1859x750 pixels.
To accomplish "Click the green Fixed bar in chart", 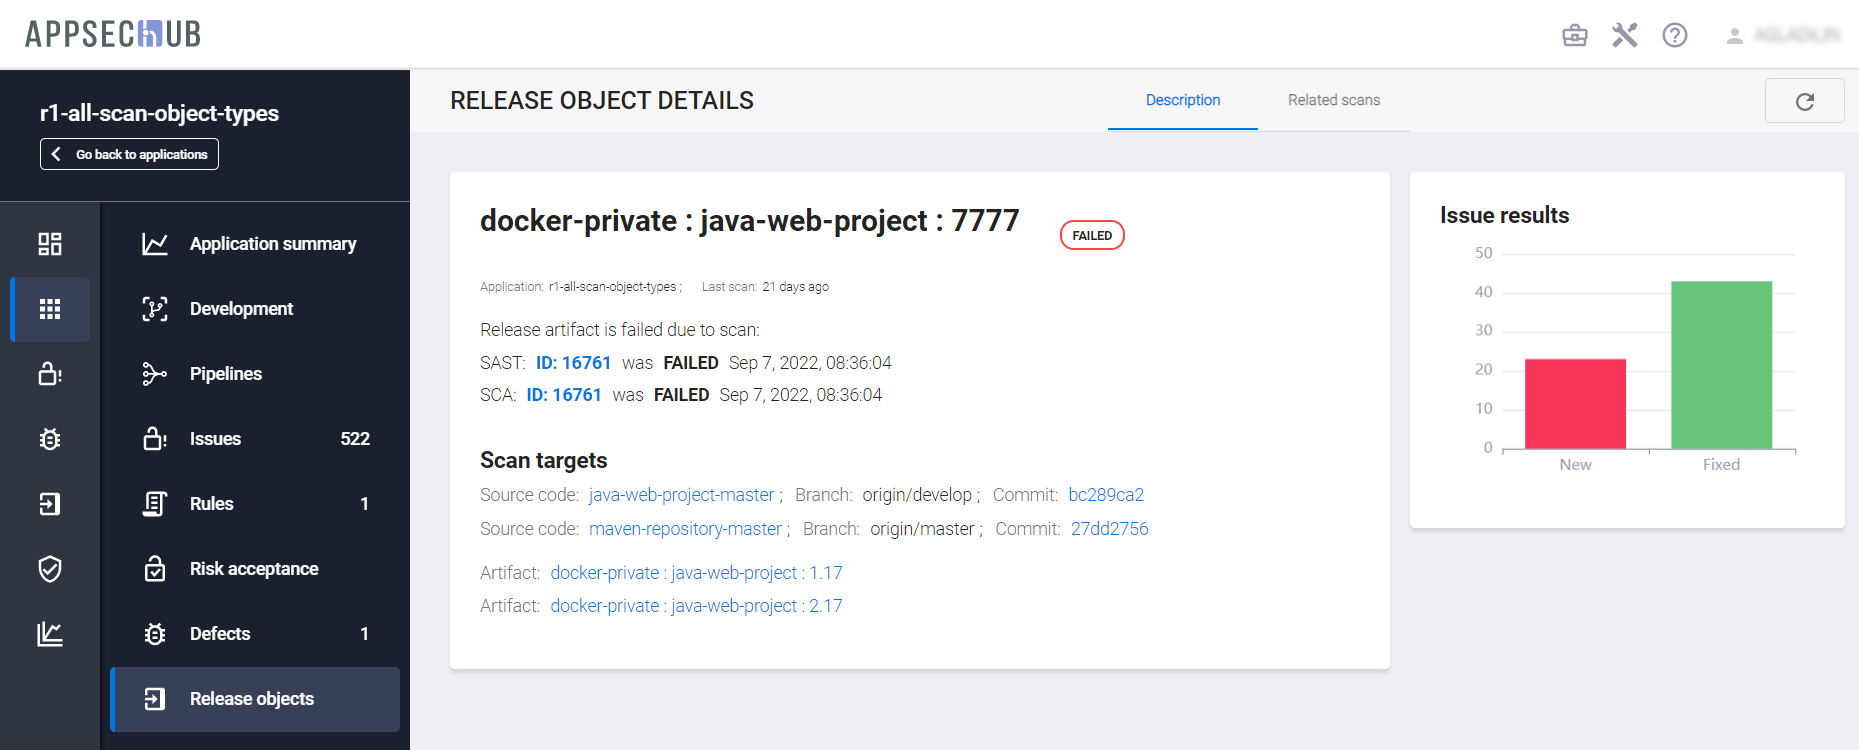I will click(x=1721, y=365).
